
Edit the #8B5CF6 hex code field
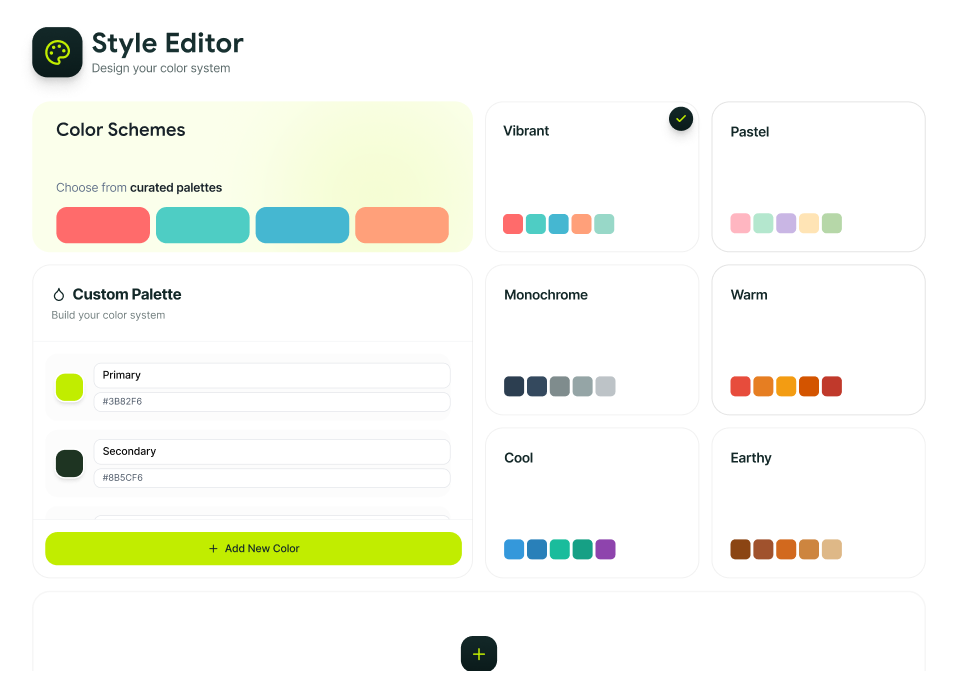click(271, 478)
